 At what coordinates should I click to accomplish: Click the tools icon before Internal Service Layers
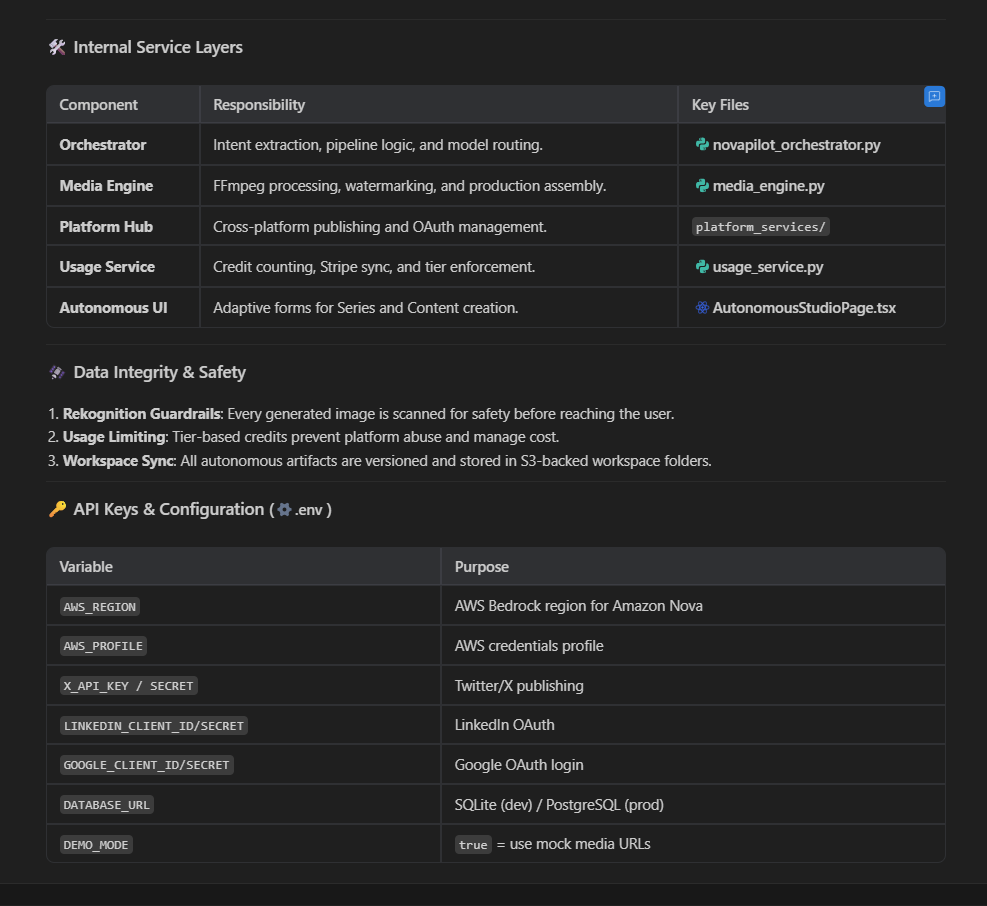(57, 47)
